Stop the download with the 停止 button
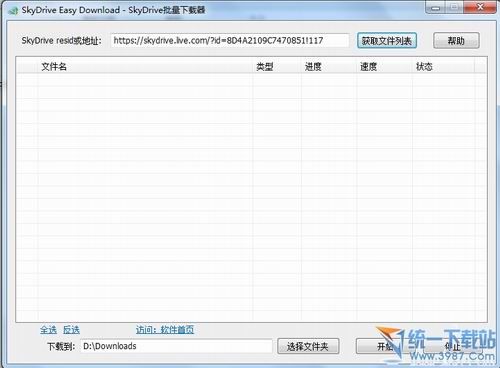This screenshot has width=500, height=368. click(x=452, y=346)
